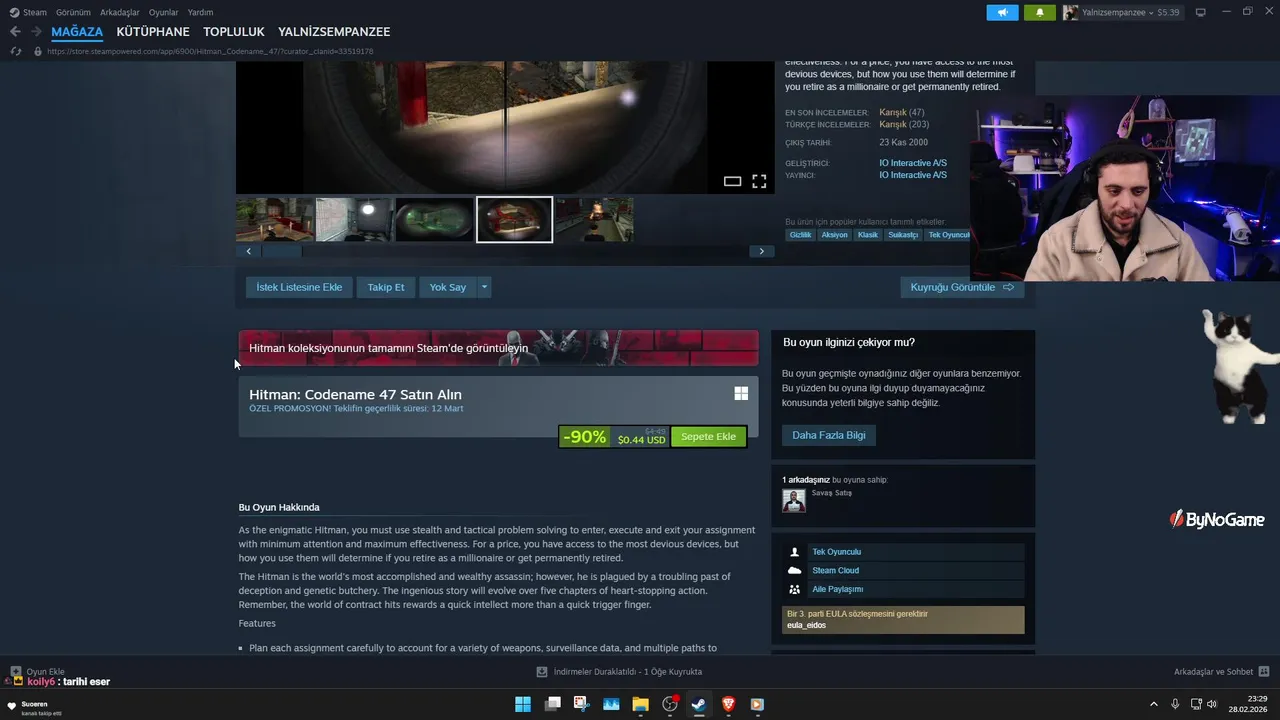Open the eula_eidos agreement link

point(806,625)
